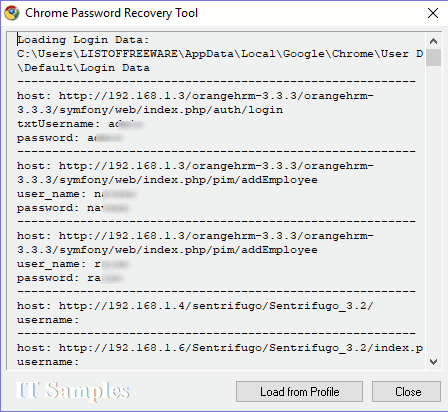Click the user_name line starting with 'r'
Image resolution: width=448 pixels, height=412 pixels.
[73, 264]
